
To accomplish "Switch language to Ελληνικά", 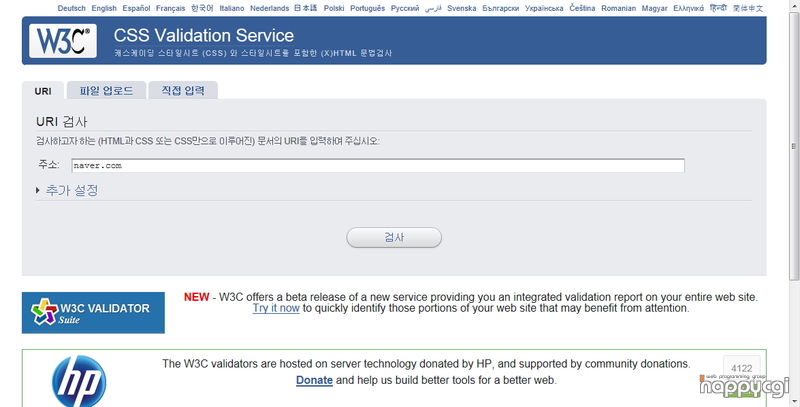I will (688, 8).
